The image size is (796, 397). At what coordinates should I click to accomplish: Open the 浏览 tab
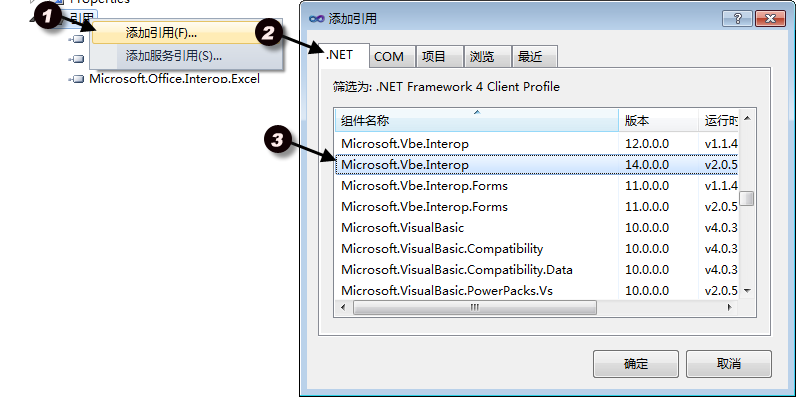tap(487, 57)
